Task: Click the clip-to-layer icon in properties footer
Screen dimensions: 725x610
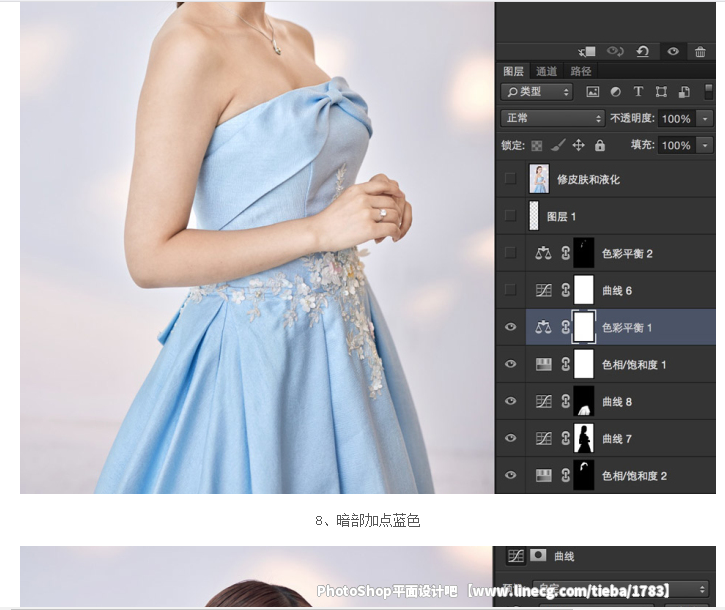Action: 587,51
